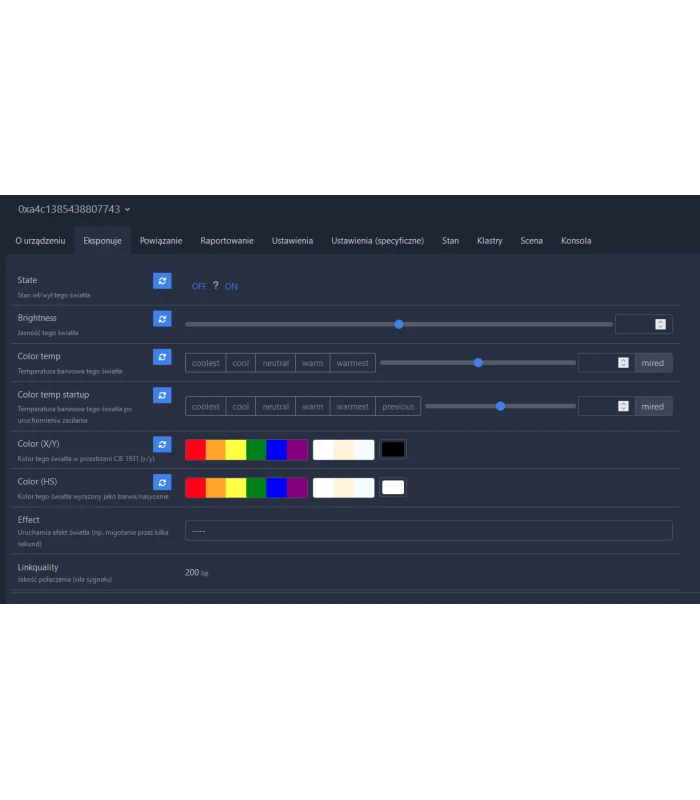Click the Color temp mired stepper arrows
Viewport: 700px width, 800px height.
coord(624,363)
